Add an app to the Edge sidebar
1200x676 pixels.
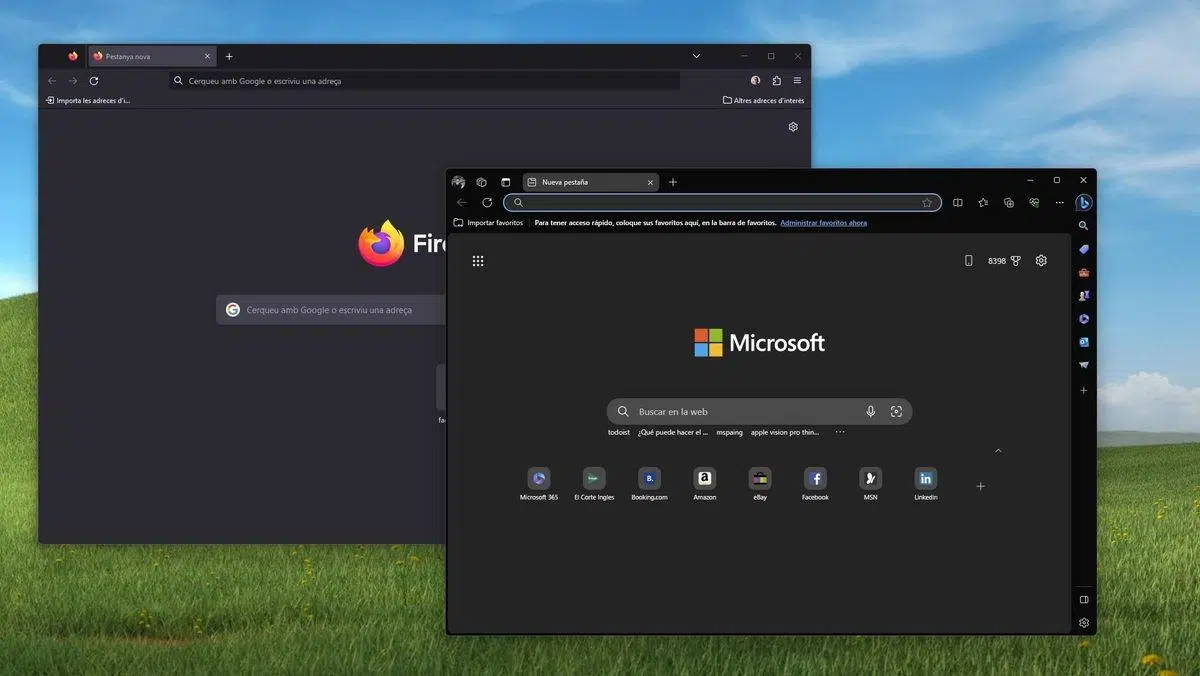point(1084,390)
